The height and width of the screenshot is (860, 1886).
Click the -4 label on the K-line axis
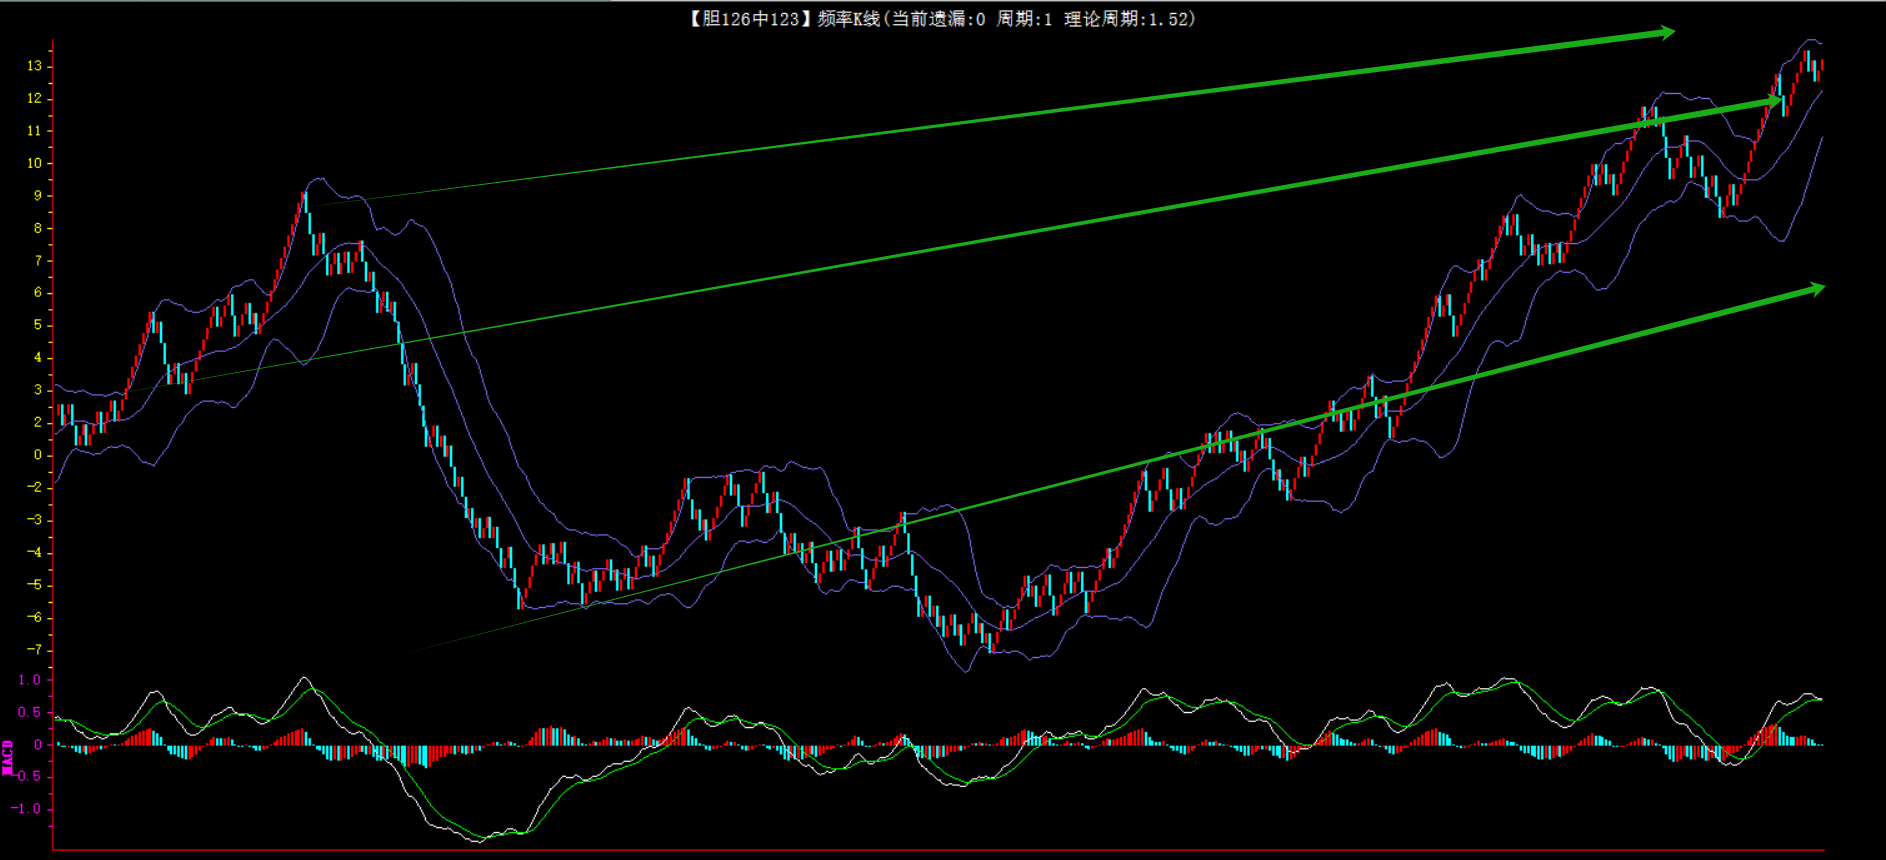pos(34,552)
